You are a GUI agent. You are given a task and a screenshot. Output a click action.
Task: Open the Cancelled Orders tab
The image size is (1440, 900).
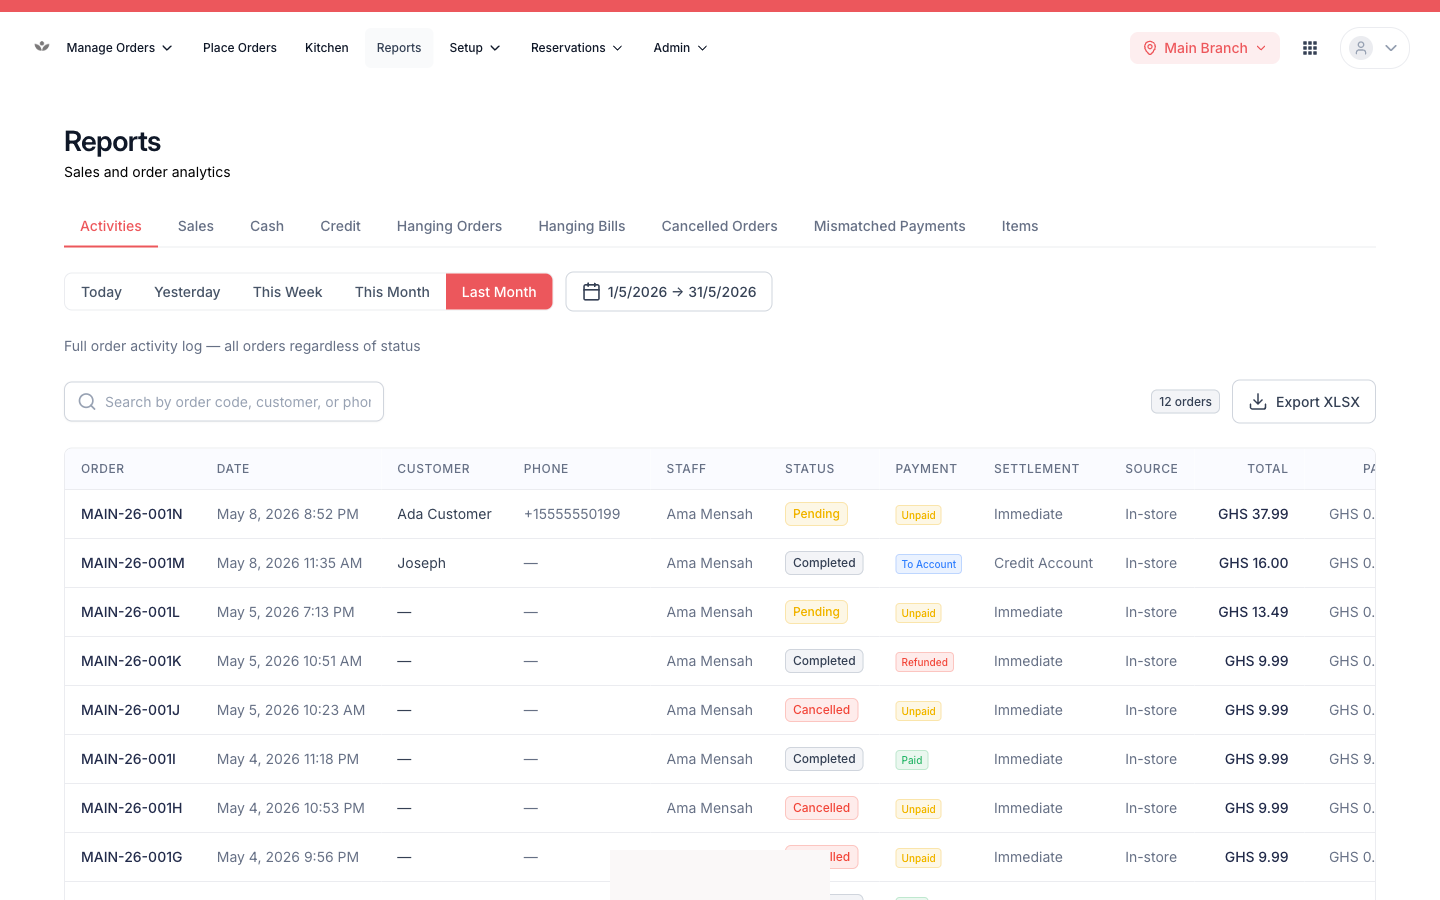719,226
